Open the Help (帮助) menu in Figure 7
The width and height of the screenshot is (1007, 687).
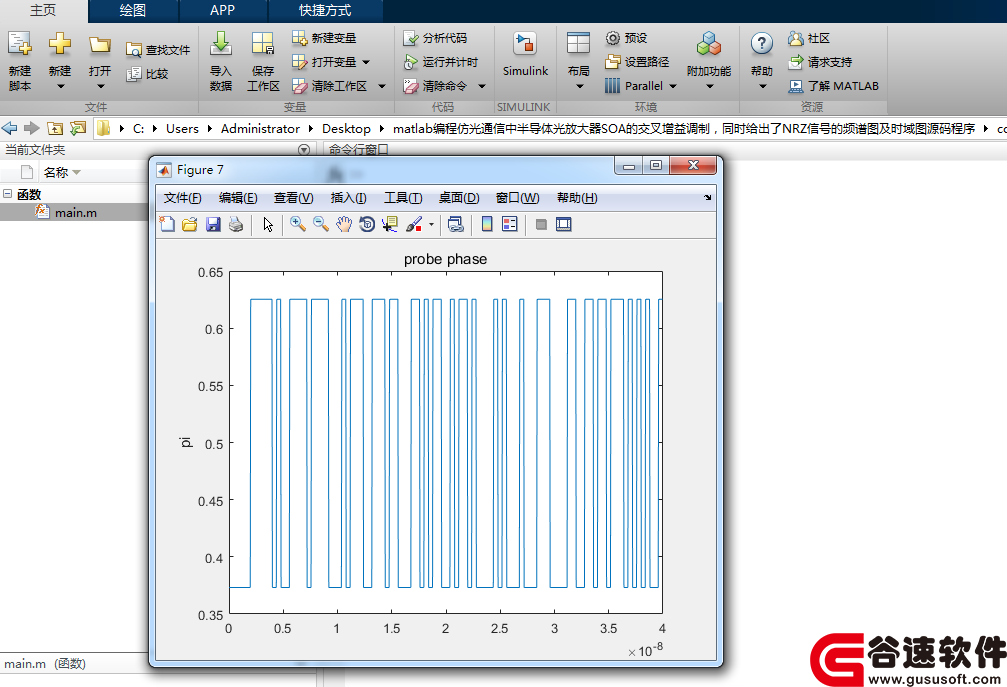(x=577, y=198)
